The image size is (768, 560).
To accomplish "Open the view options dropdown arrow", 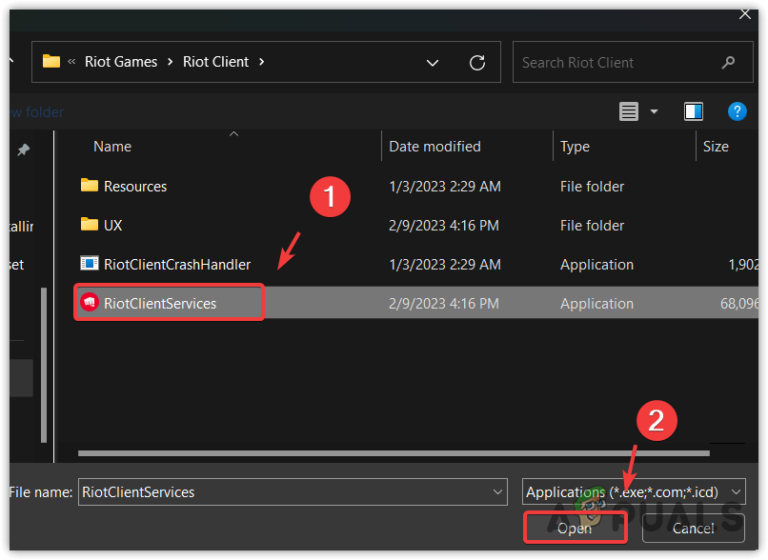I will [x=654, y=112].
